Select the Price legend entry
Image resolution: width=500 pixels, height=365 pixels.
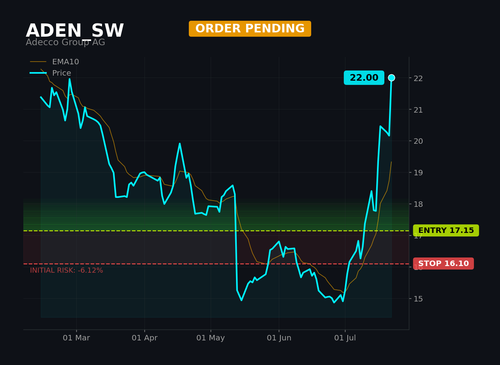pyautogui.click(x=51, y=73)
